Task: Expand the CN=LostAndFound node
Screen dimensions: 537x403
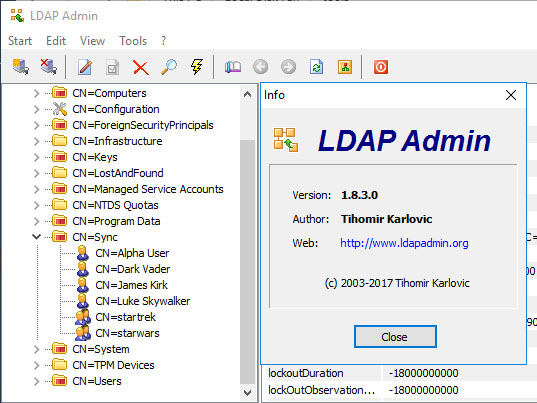Action: click(x=37, y=173)
